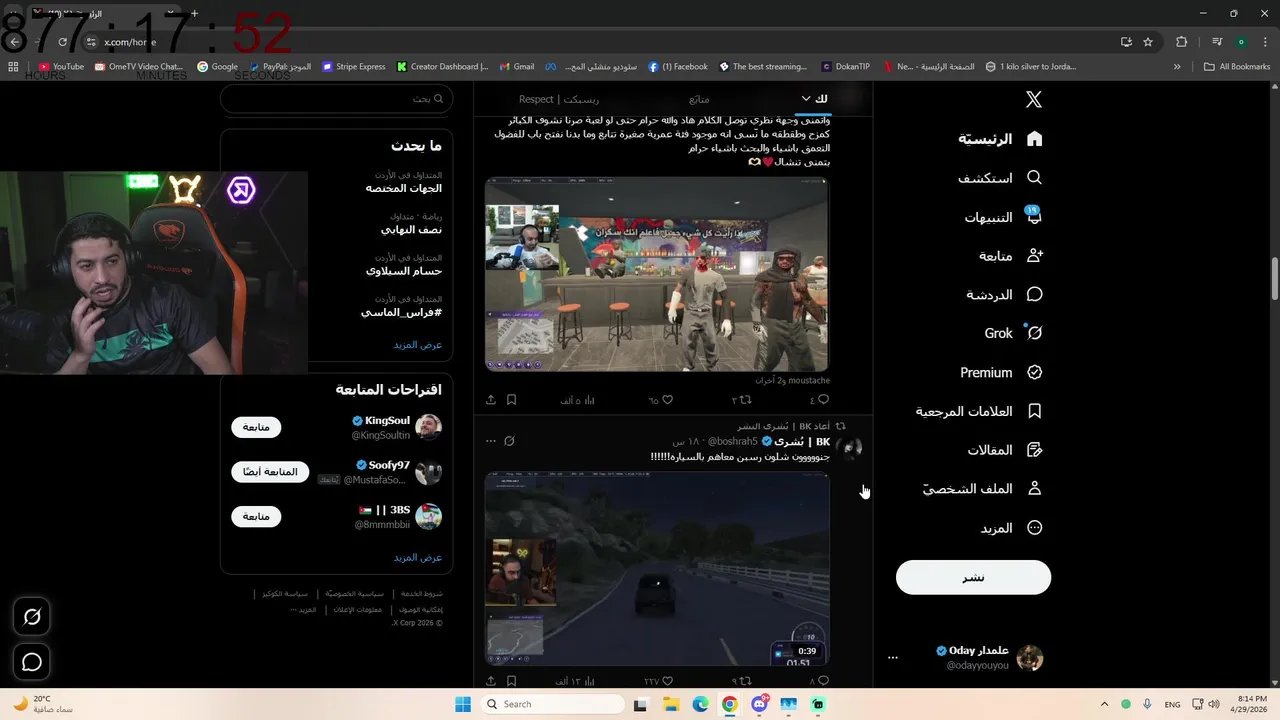This screenshot has width=1280, height=720.
Task: Share the bar screenshot post
Action: tap(491, 400)
